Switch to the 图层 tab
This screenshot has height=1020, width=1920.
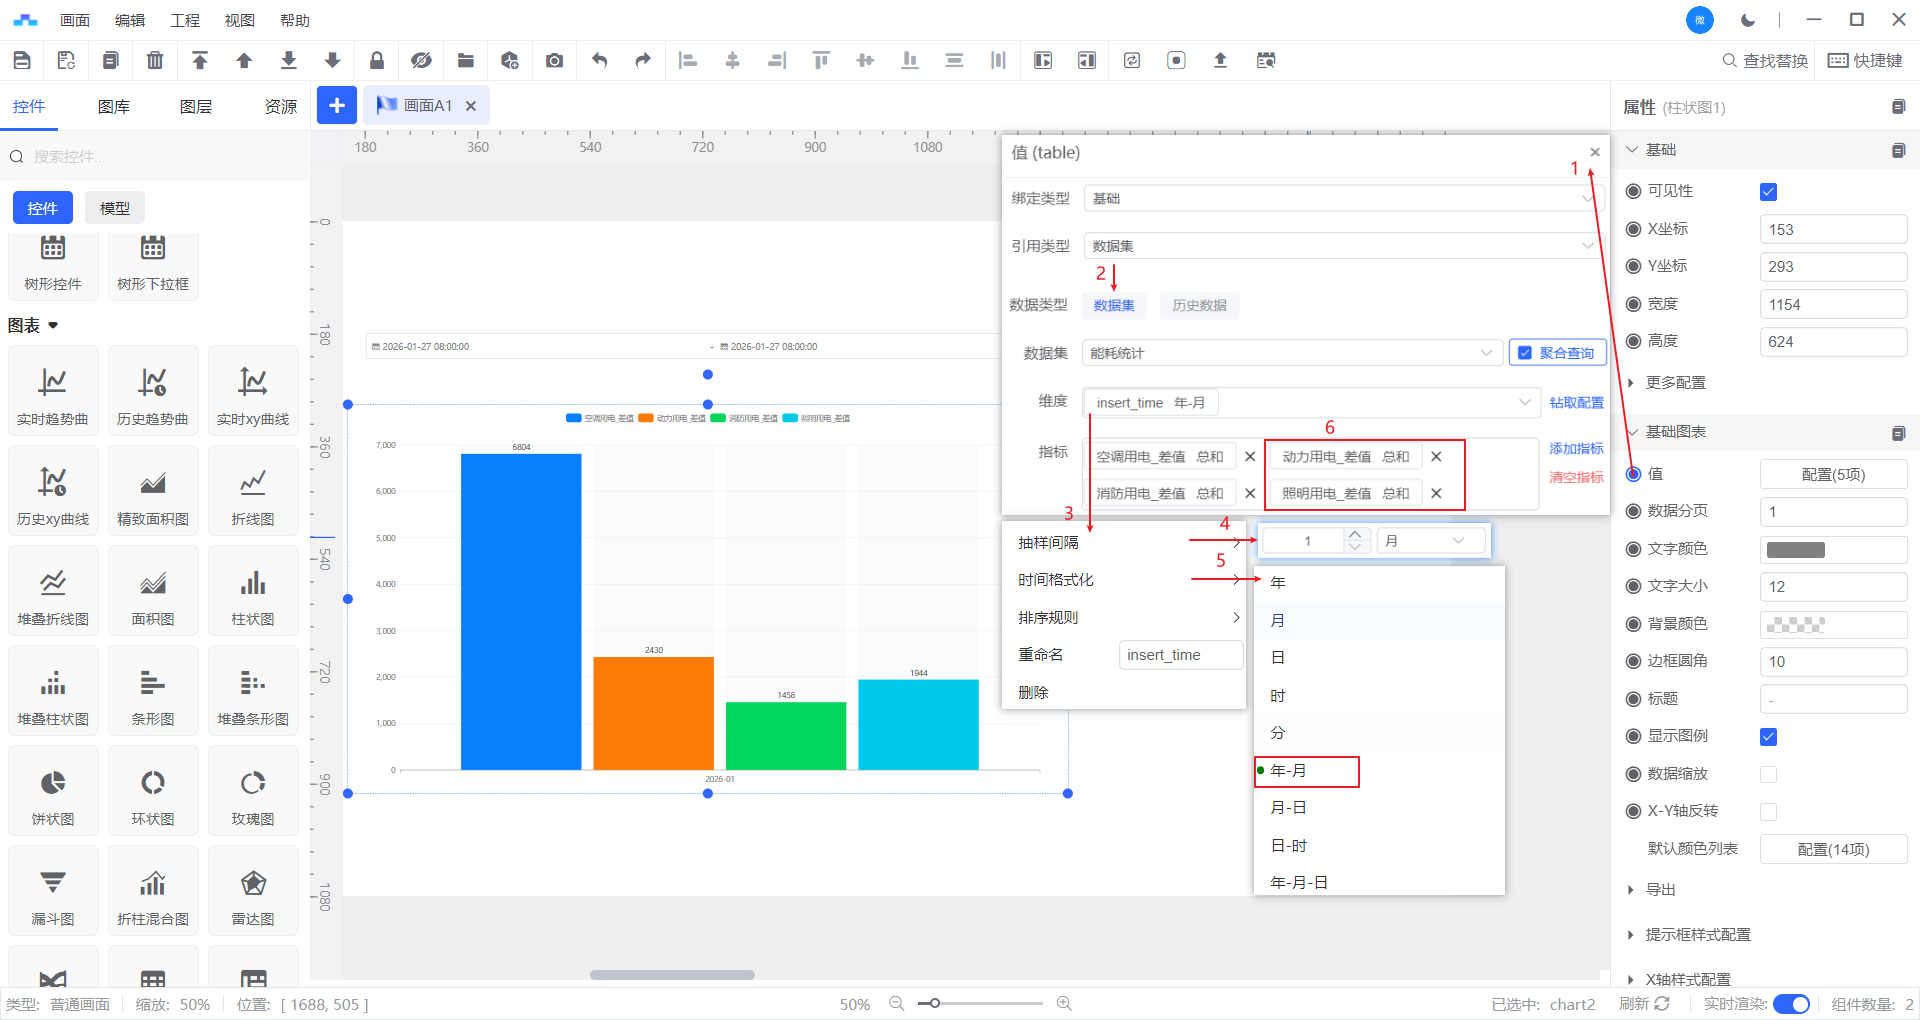click(x=196, y=107)
